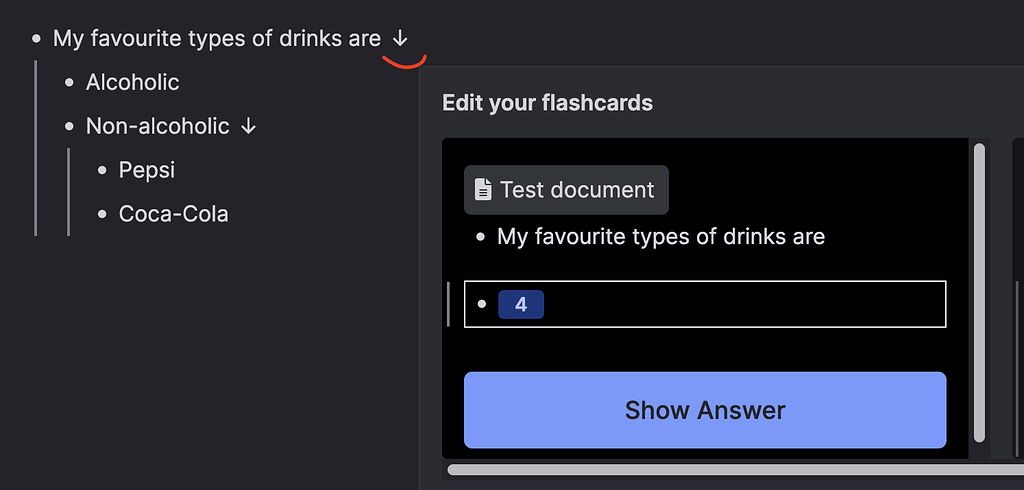Select the Alcoholic list item text
The image size is (1024, 490).
(x=132, y=83)
